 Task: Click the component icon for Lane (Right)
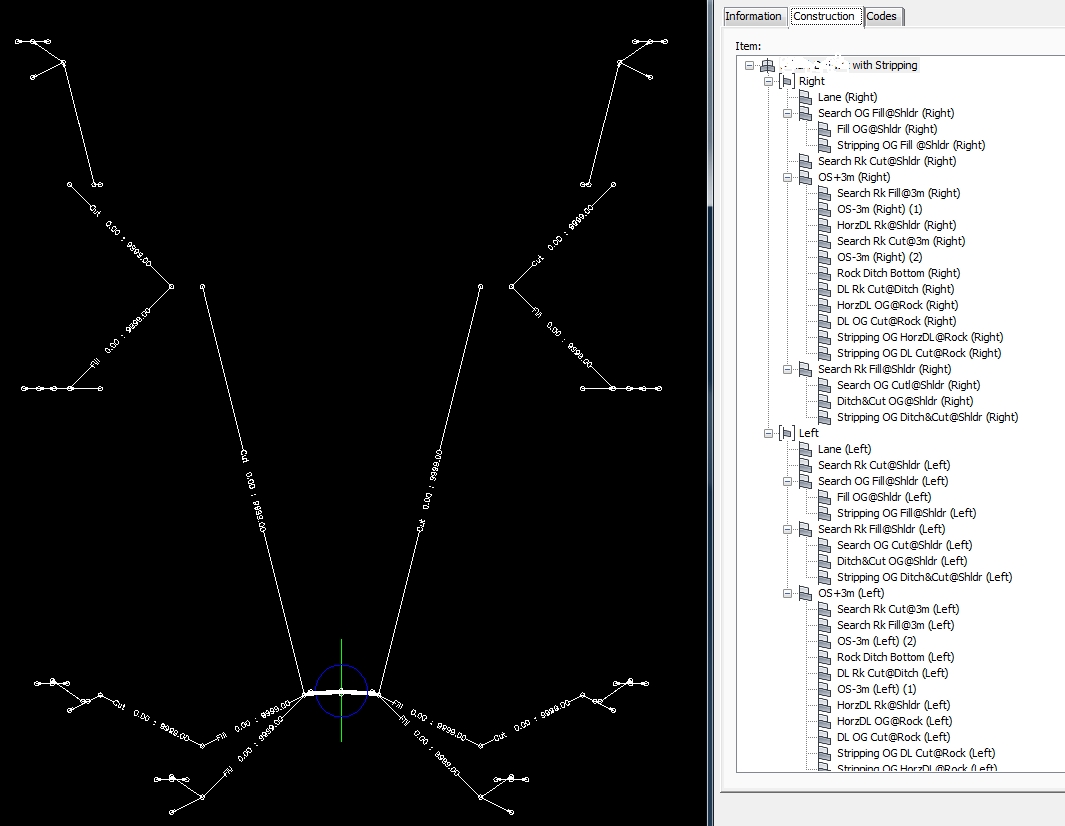point(805,96)
